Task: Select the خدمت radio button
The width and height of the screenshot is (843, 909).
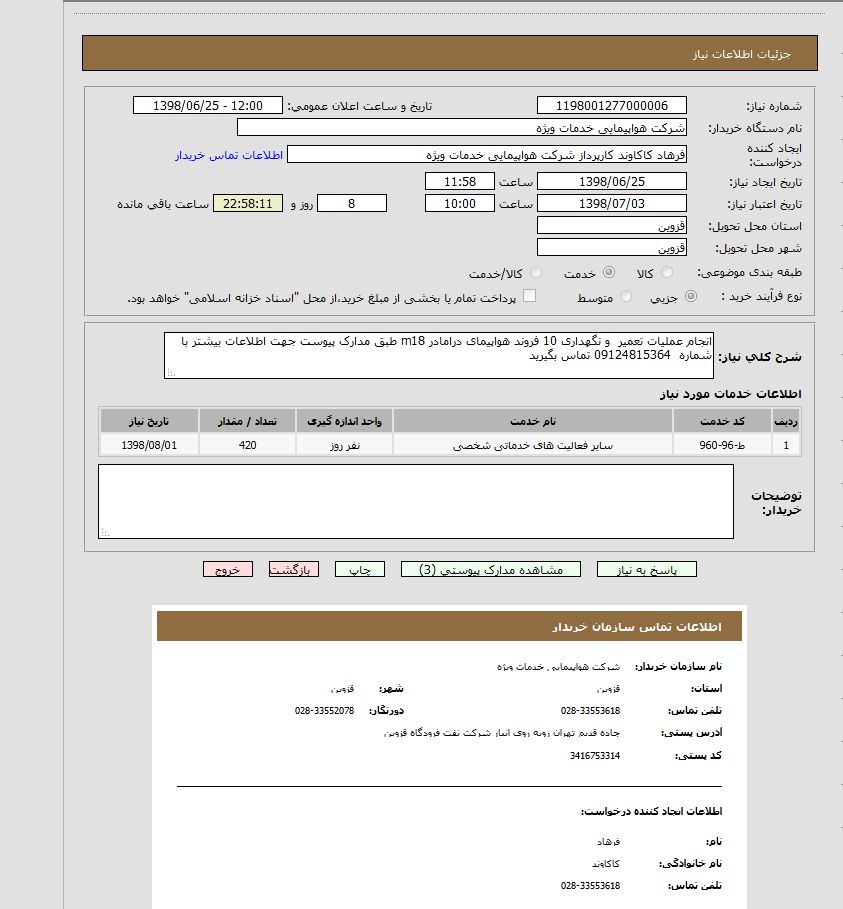Action: click(x=607, y=273)
